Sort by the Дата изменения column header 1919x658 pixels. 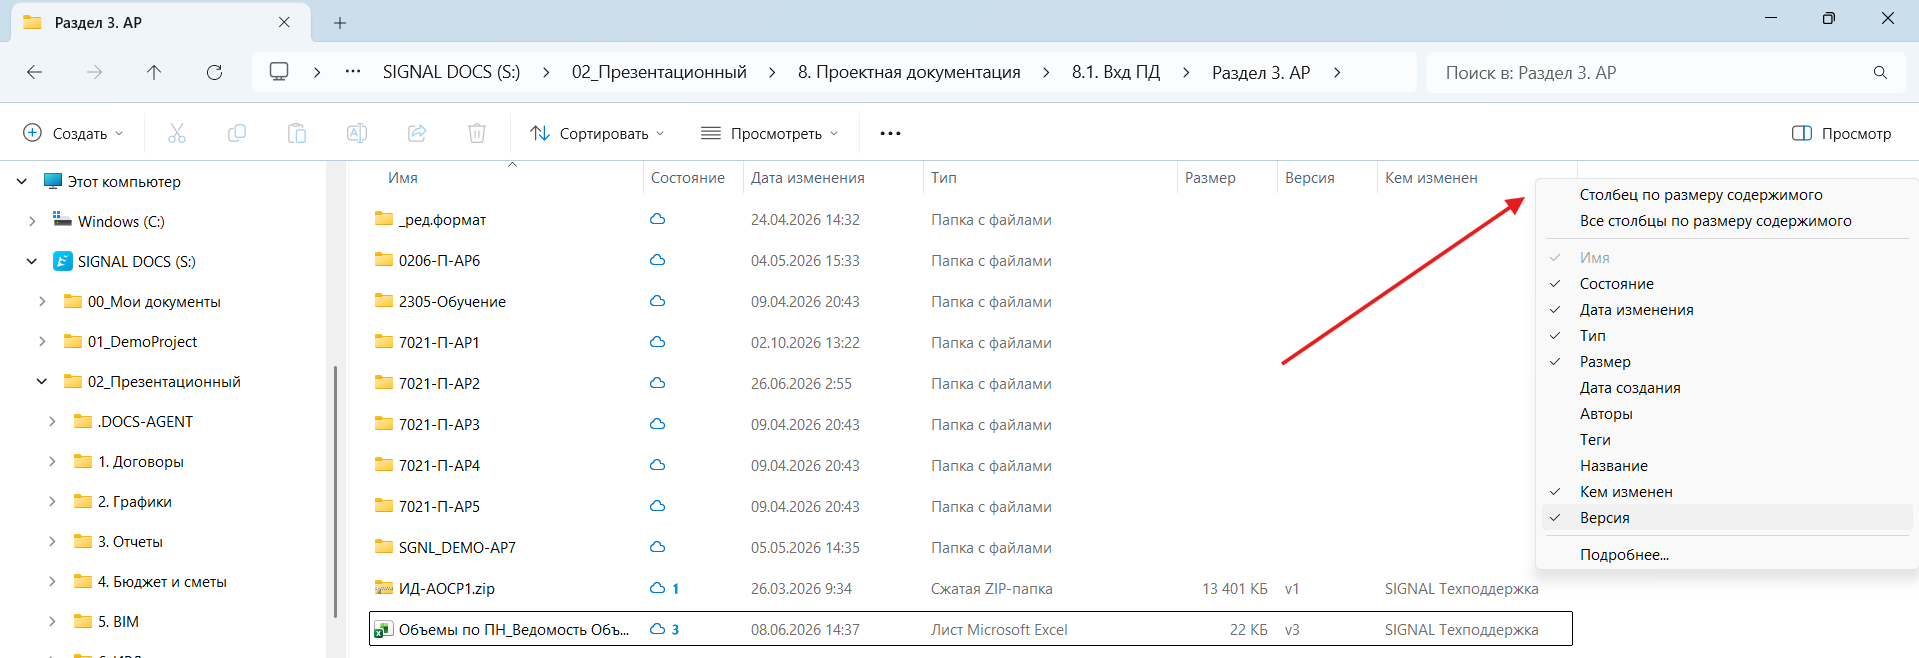[808, 178]
